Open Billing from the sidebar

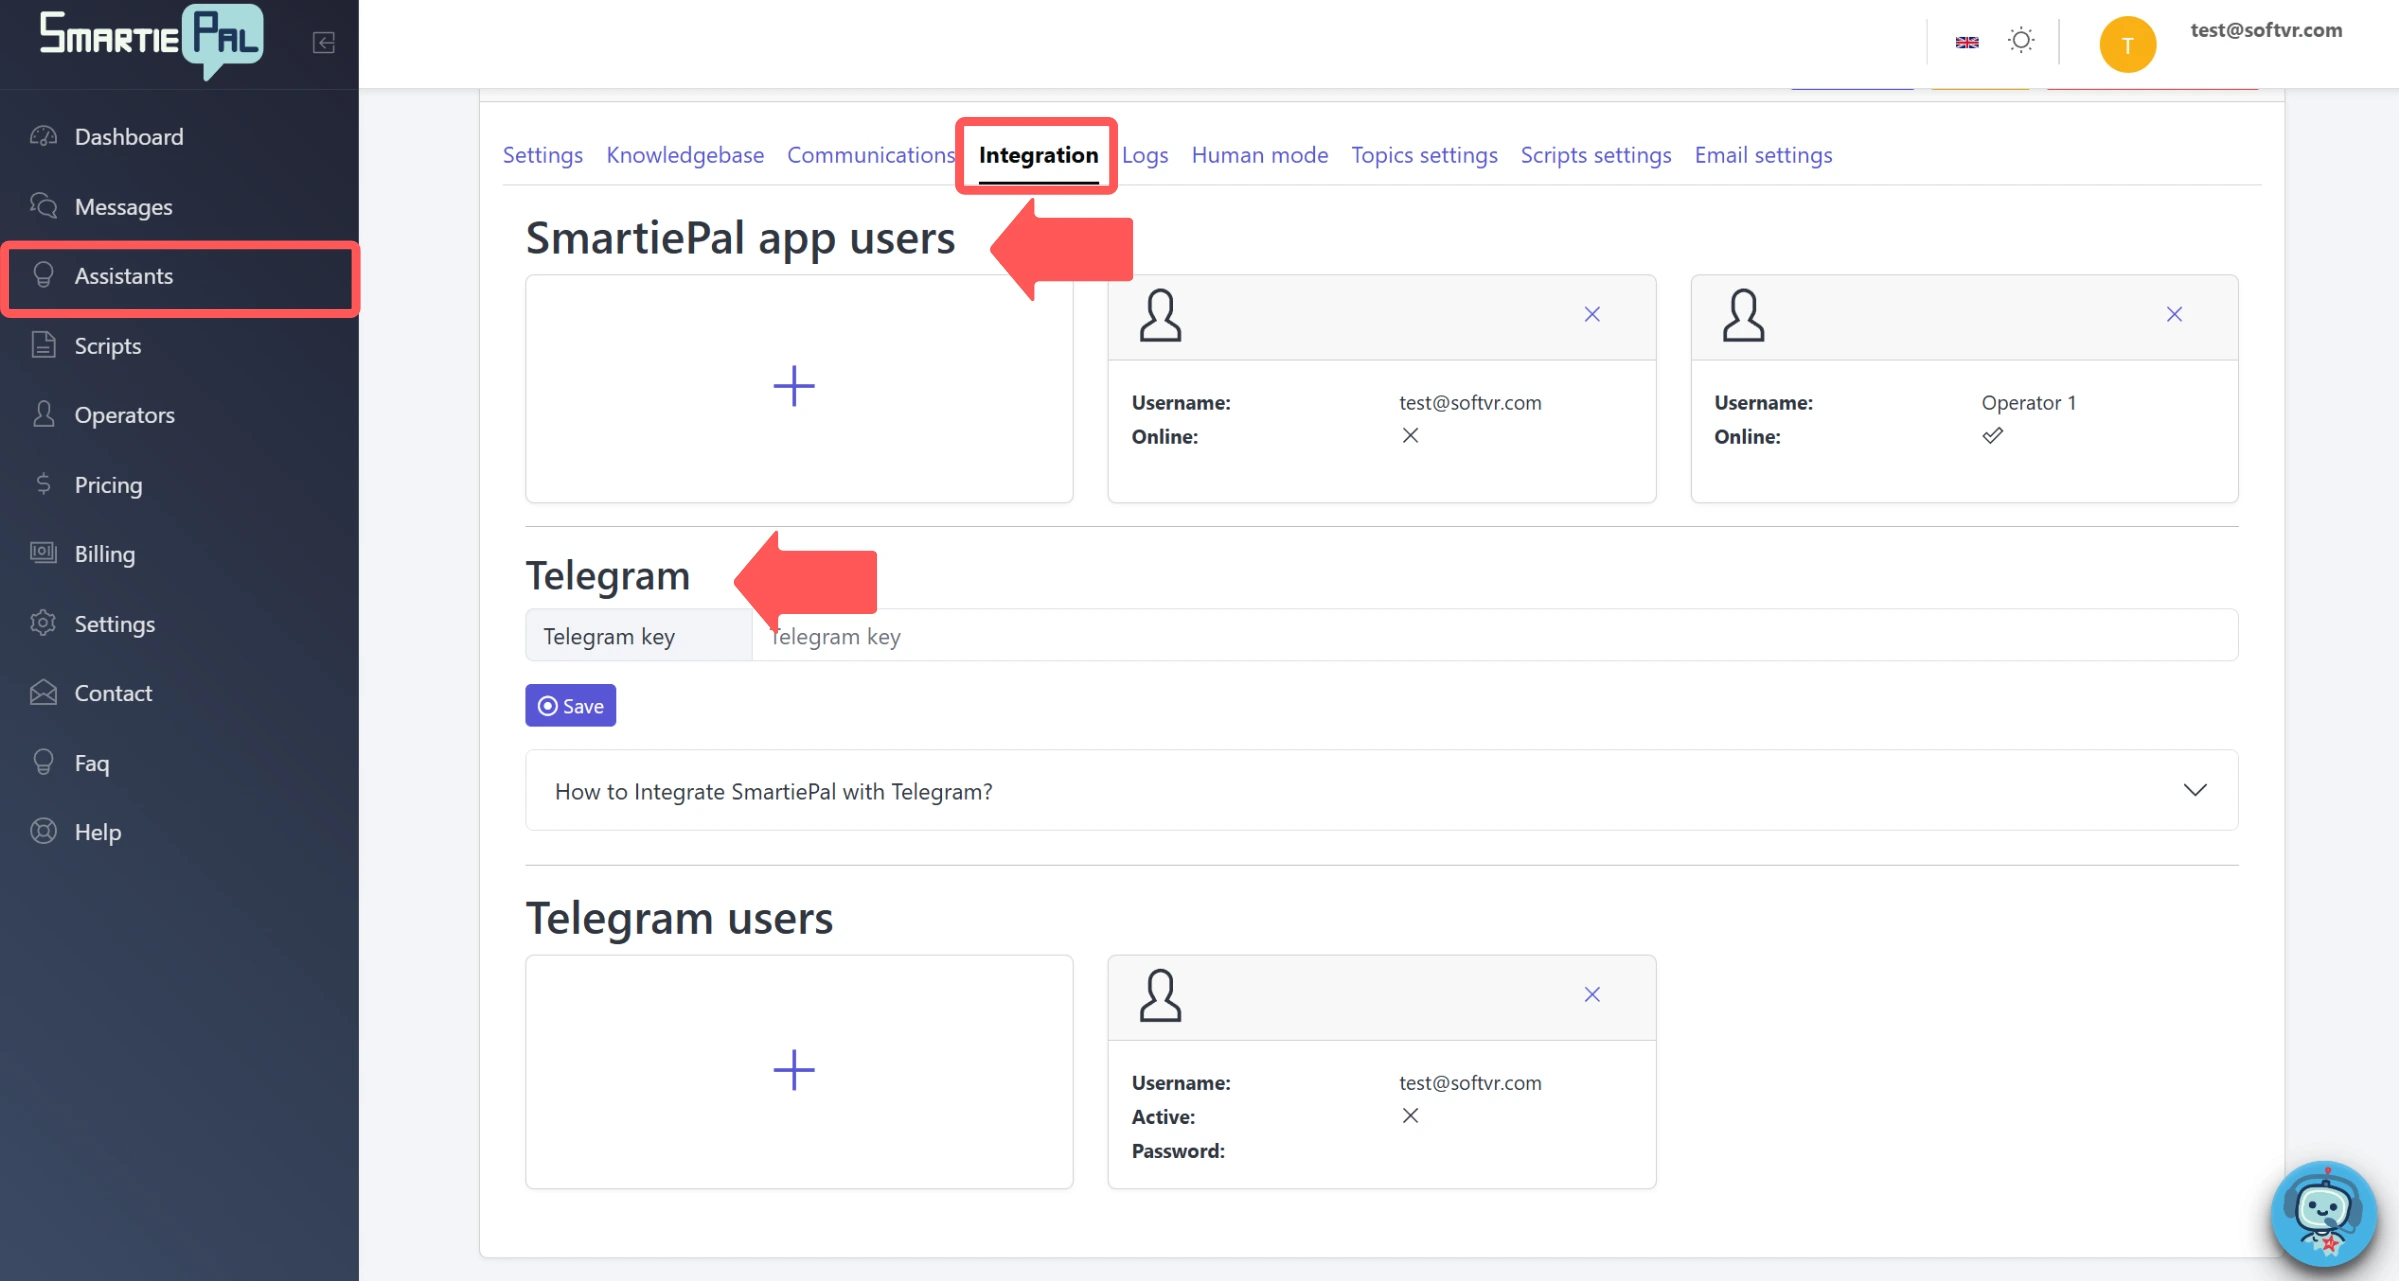(104, 553)
